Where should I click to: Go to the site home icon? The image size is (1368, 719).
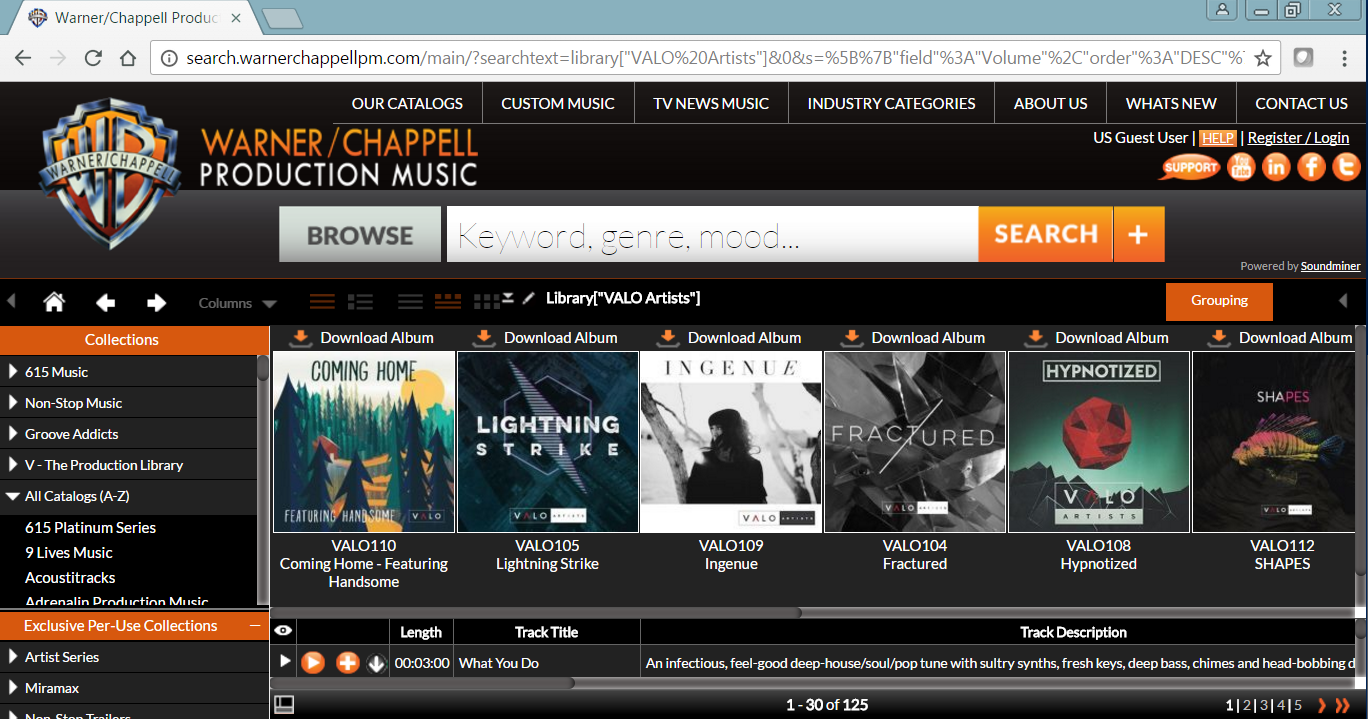point(54,302)
